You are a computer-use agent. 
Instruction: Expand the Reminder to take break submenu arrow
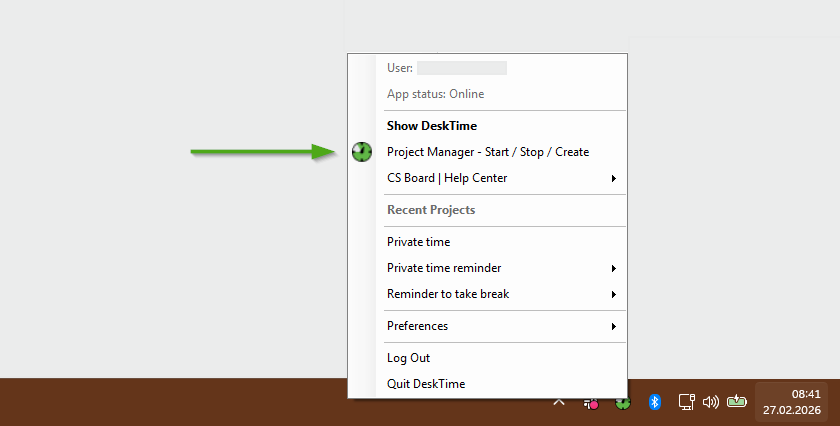[x=613, y=294]
